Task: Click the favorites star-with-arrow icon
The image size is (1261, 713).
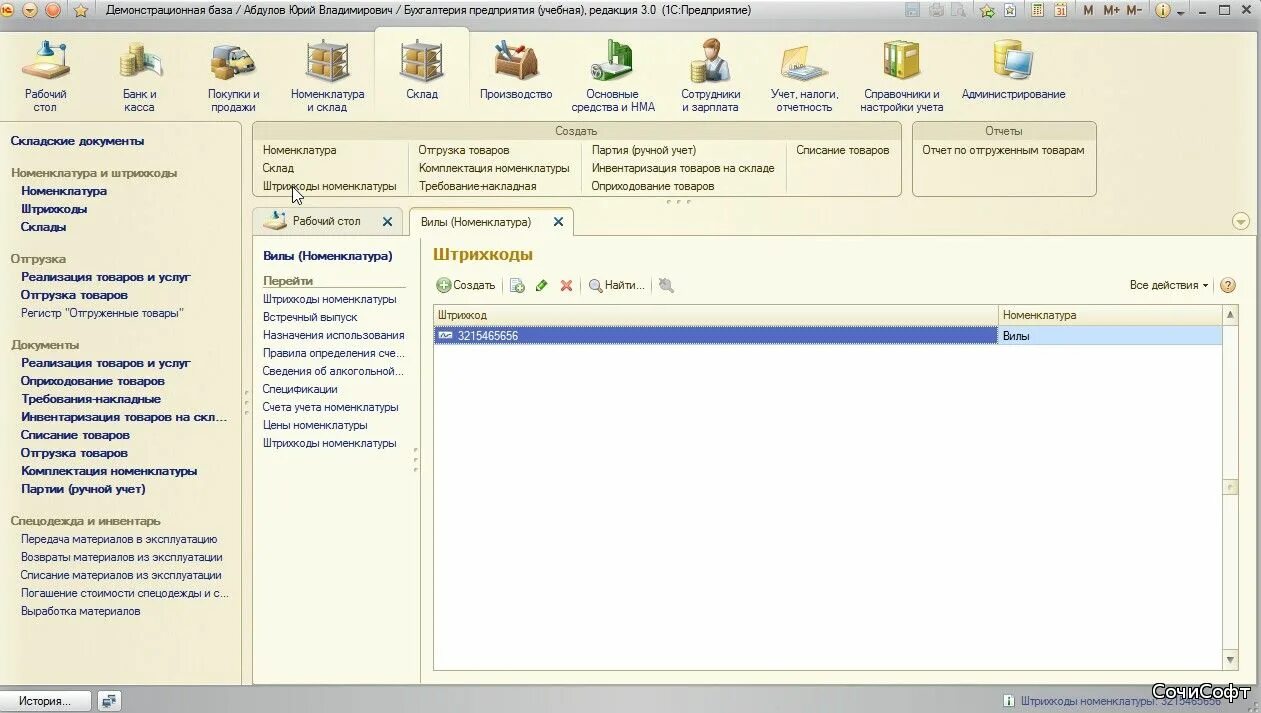Action: (x=988, y=10)
